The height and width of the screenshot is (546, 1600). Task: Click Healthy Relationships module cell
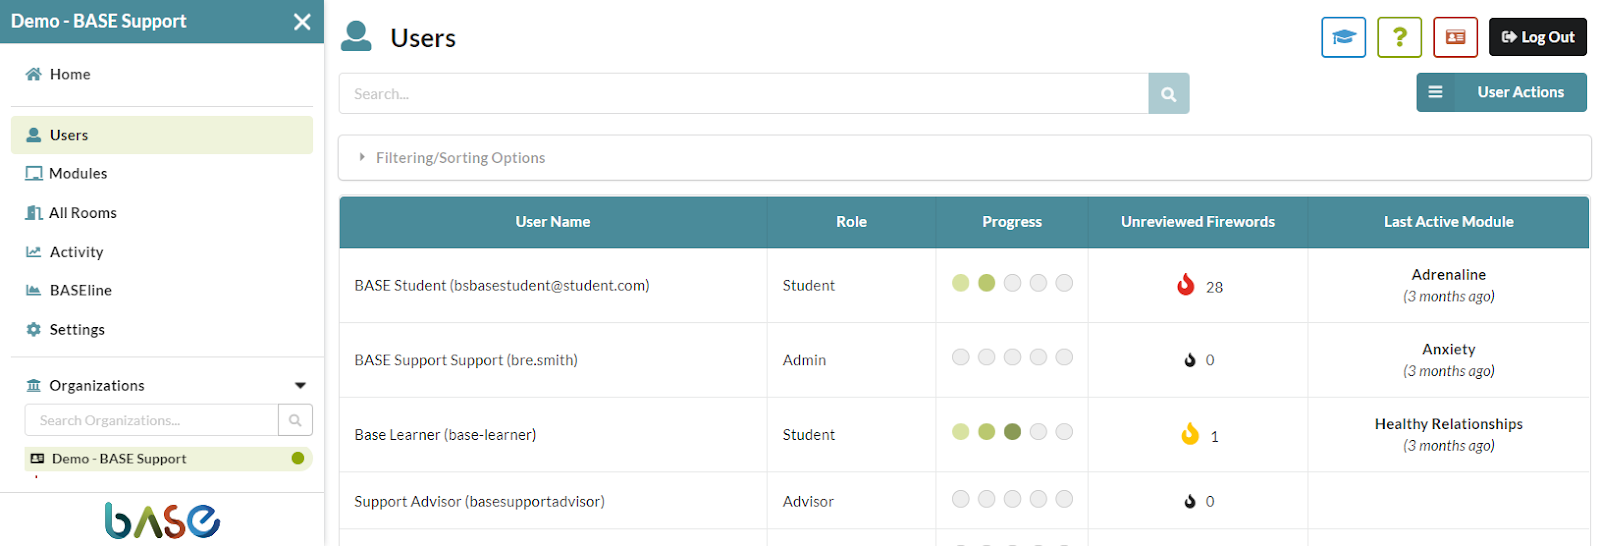tap(1448, 434)
